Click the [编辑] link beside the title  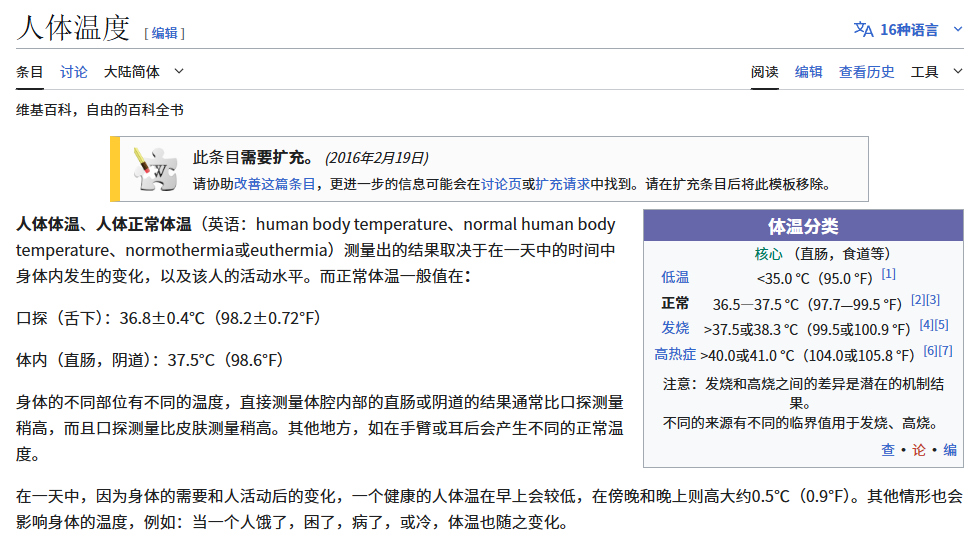pos(165,33)
